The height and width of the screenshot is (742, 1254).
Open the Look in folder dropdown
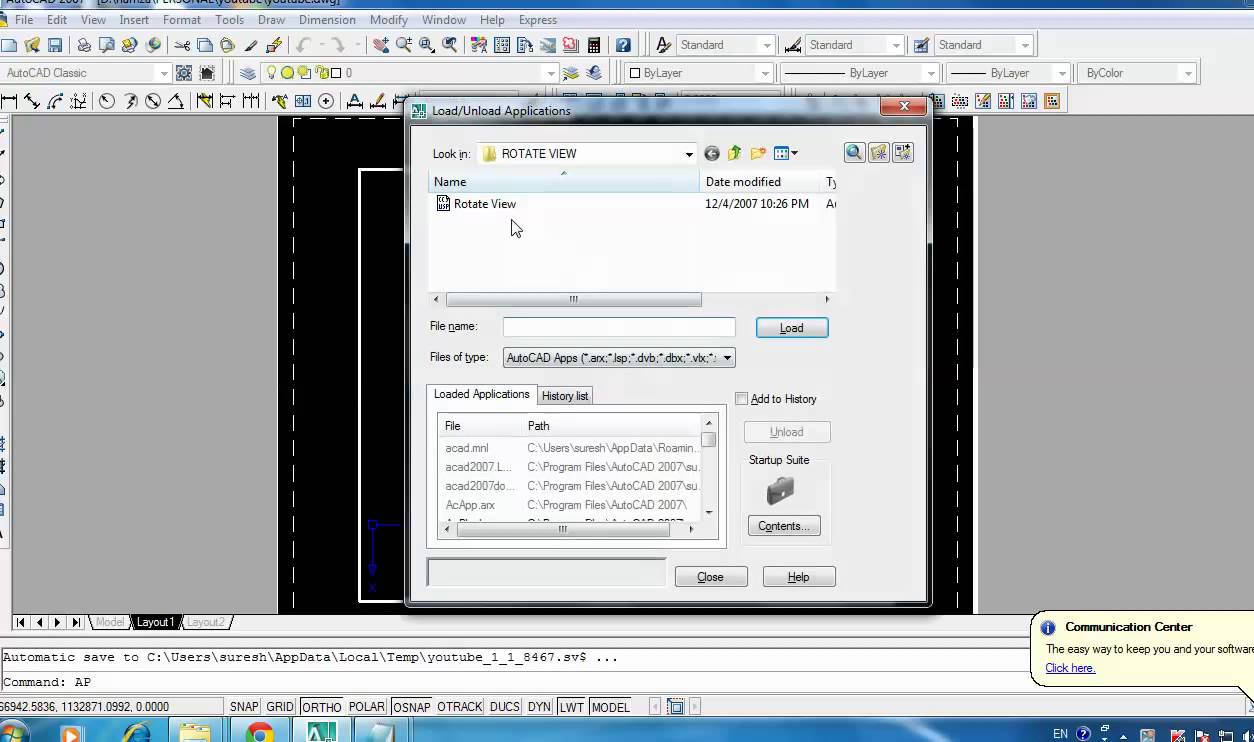[689, 153]
